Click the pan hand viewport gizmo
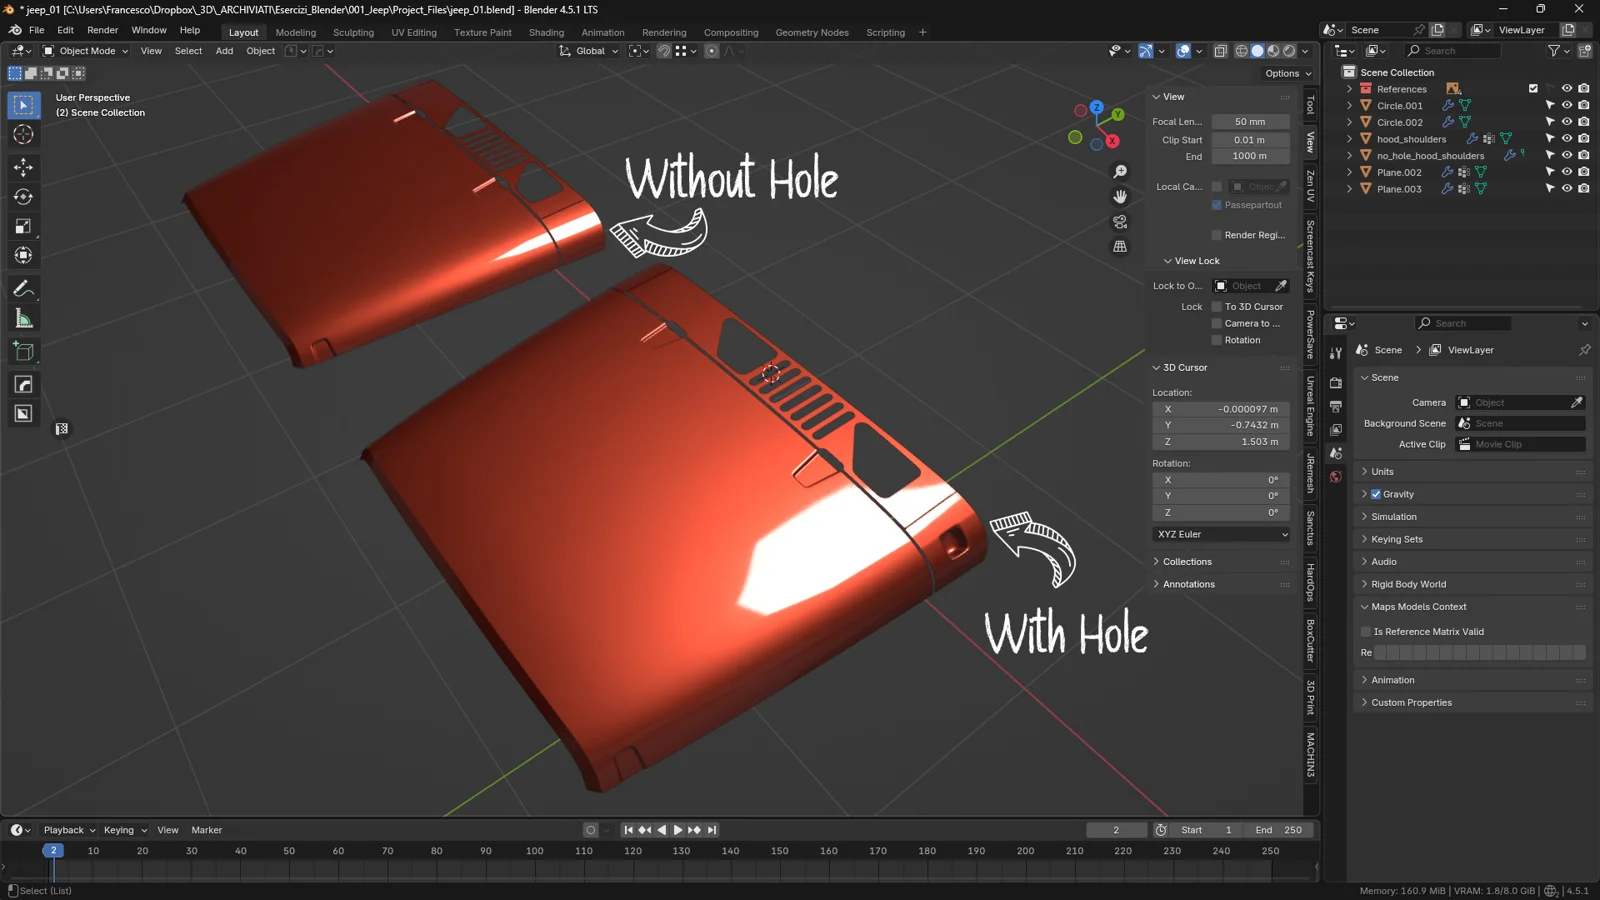Image resolution: width=1600 pixels, height=900 pixels. coord(1120,197)
